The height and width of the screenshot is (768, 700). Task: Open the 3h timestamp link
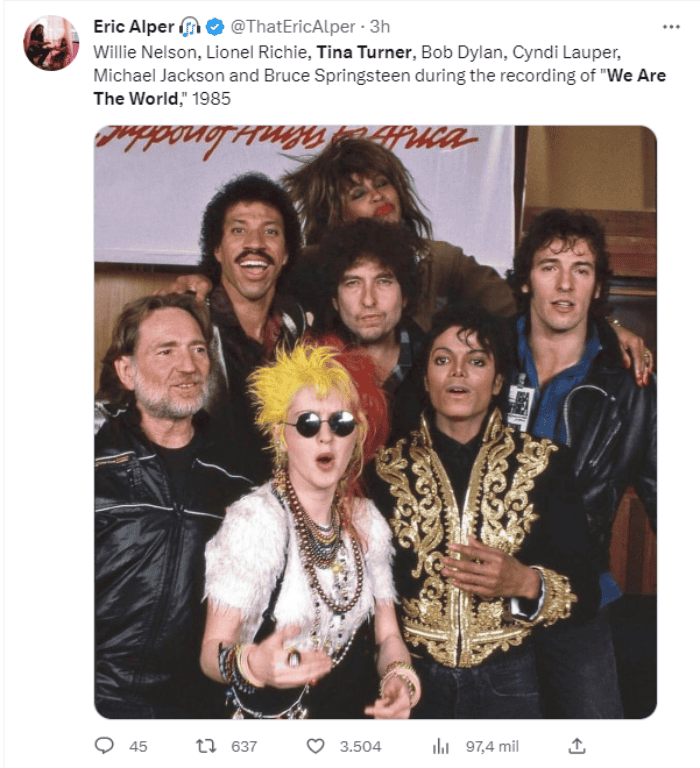380,26
